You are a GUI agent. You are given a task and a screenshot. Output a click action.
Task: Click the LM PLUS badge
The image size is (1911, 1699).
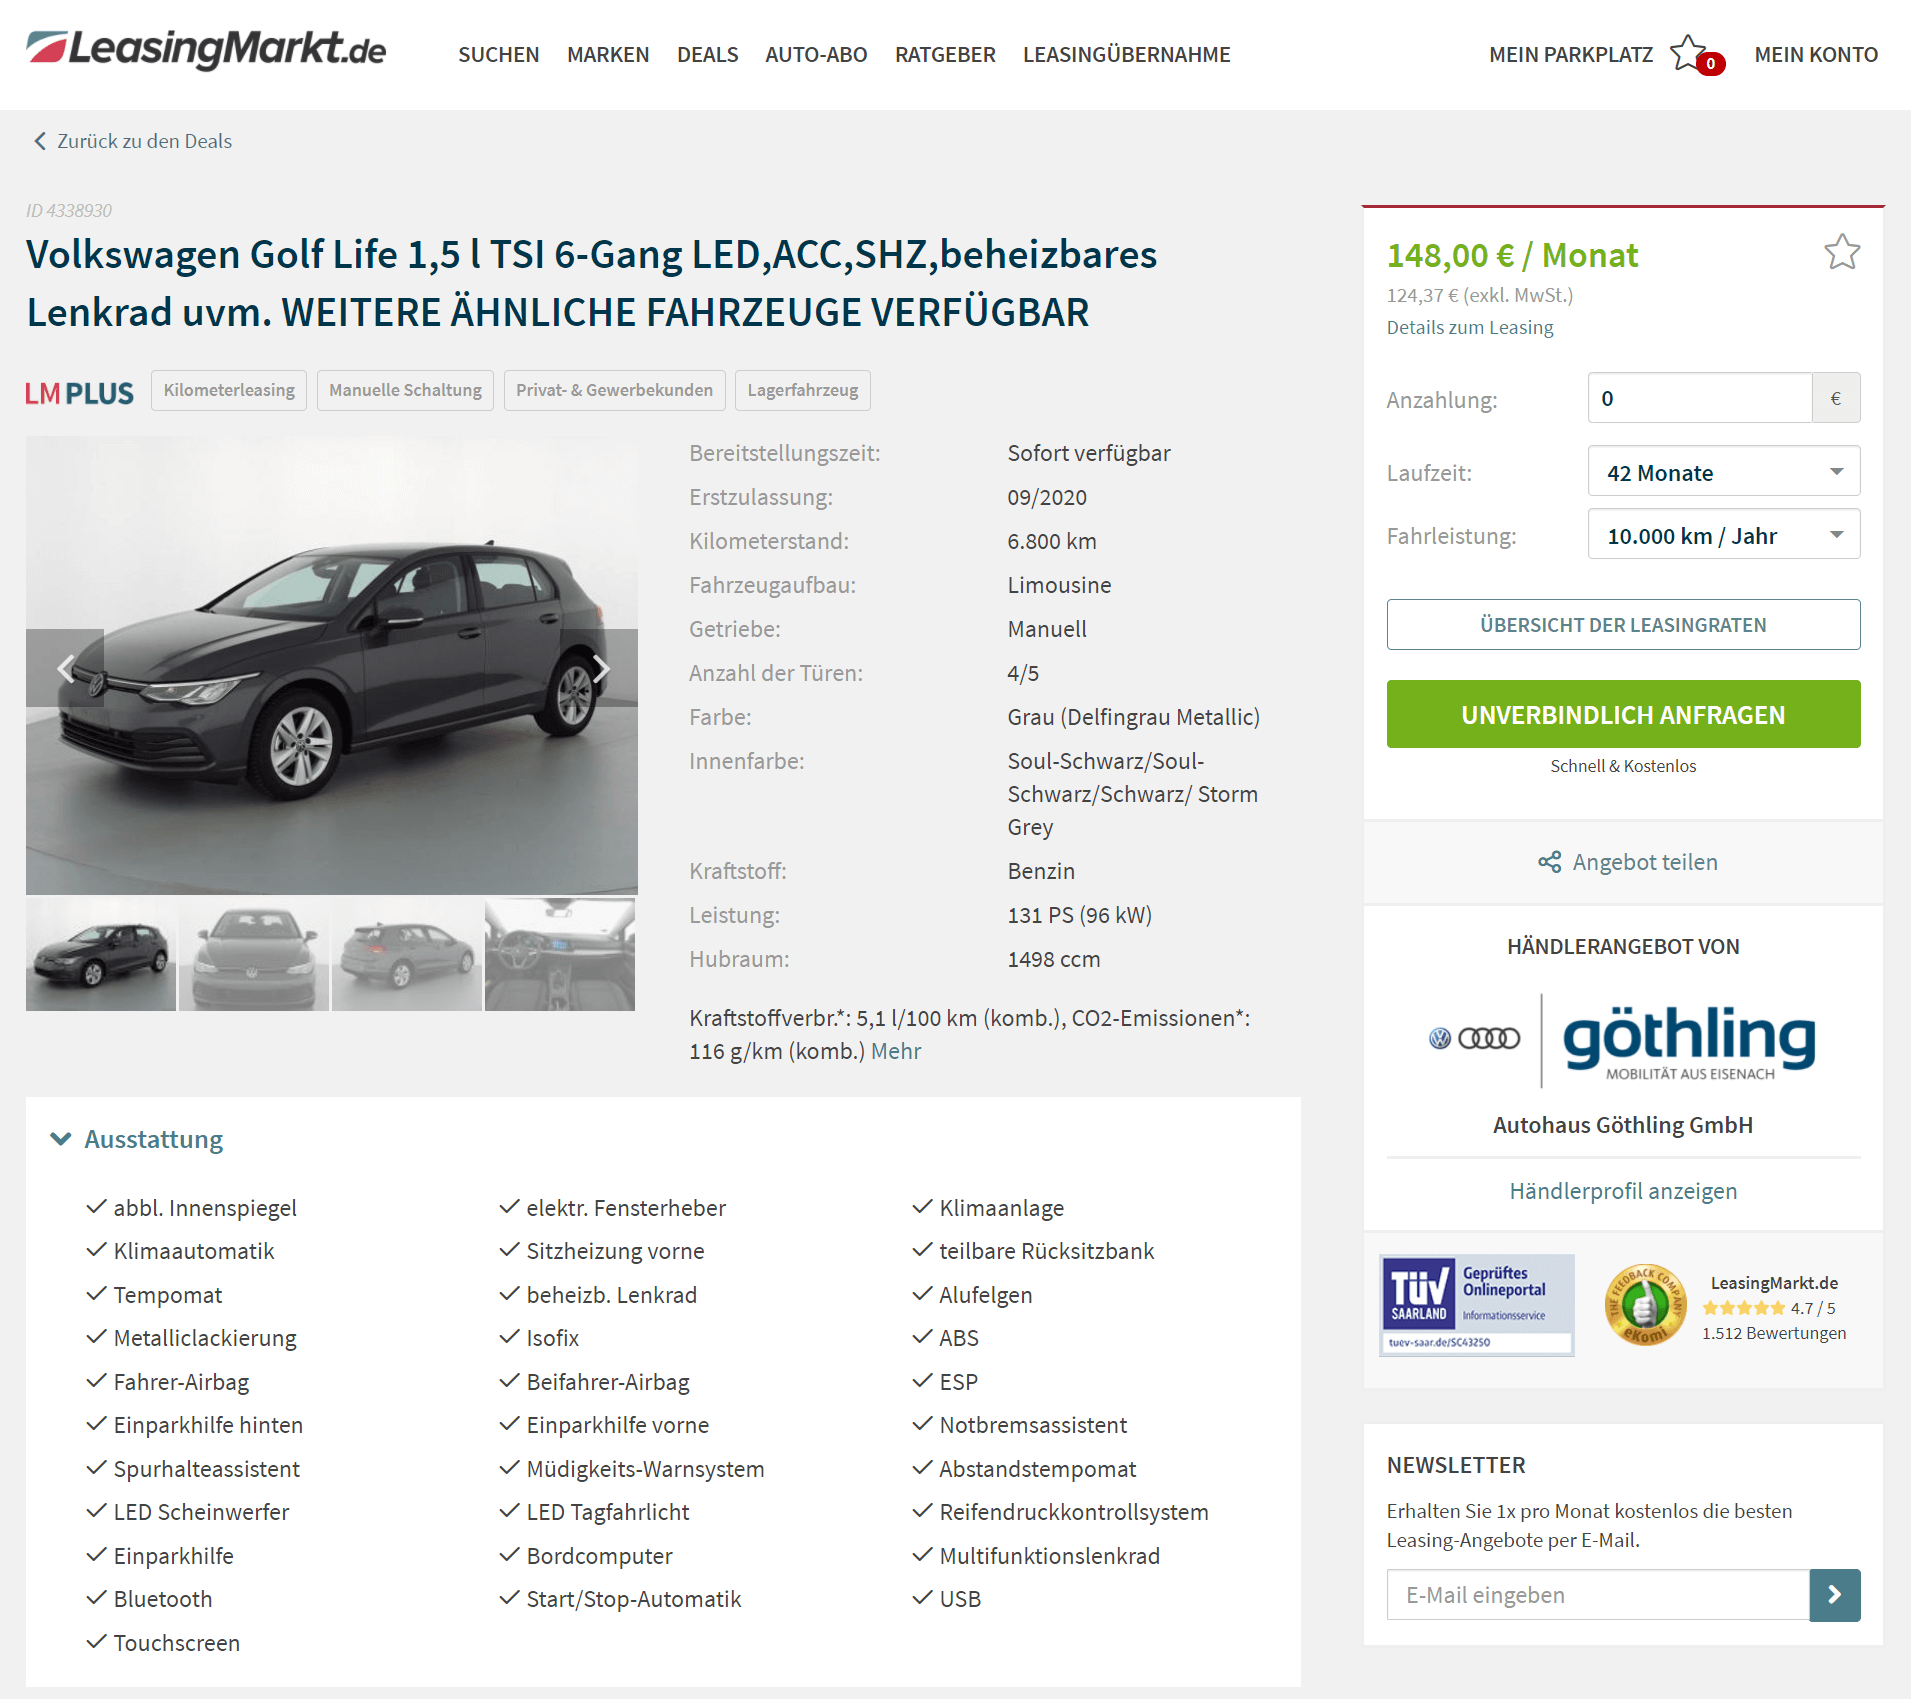[x=79, y=393]
